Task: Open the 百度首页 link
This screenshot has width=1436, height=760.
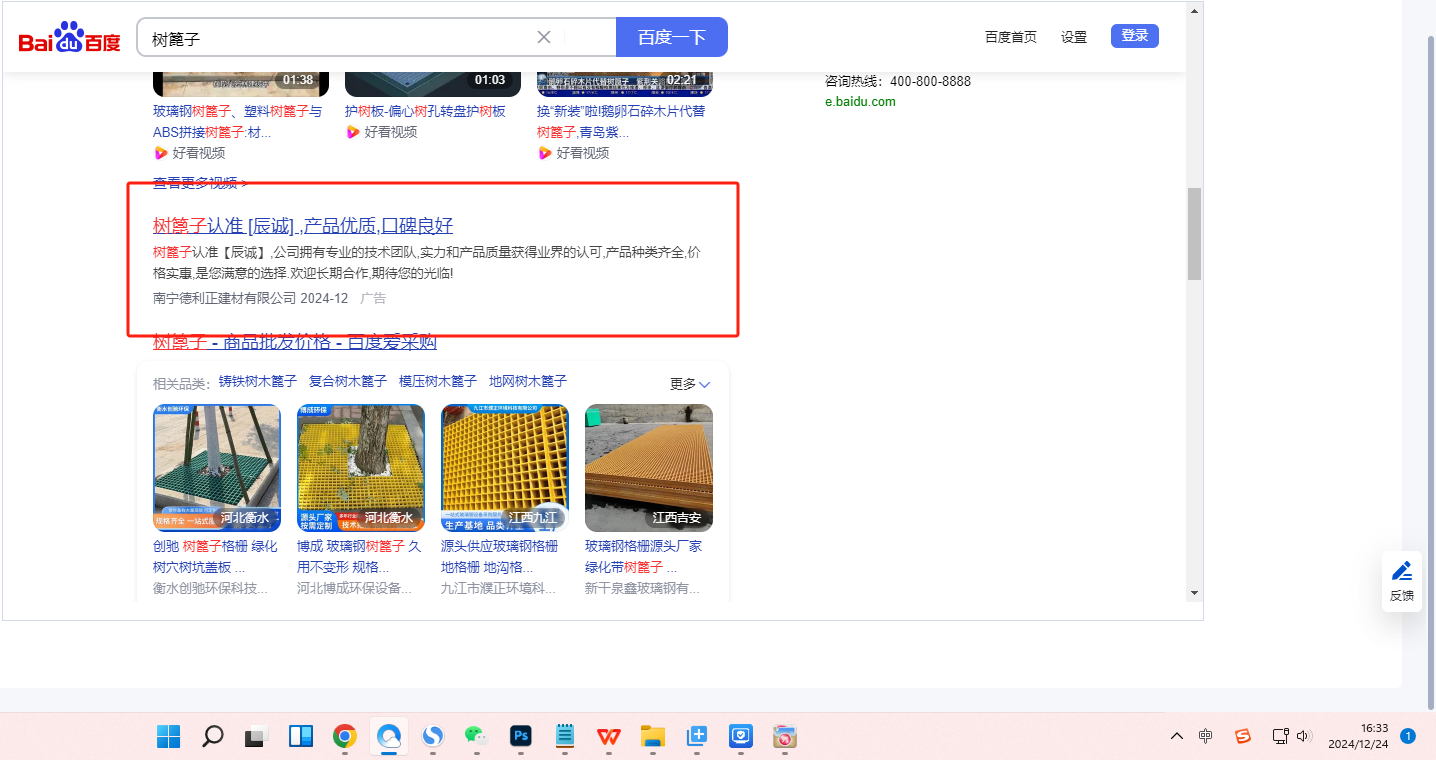Action: [1011, 37]
